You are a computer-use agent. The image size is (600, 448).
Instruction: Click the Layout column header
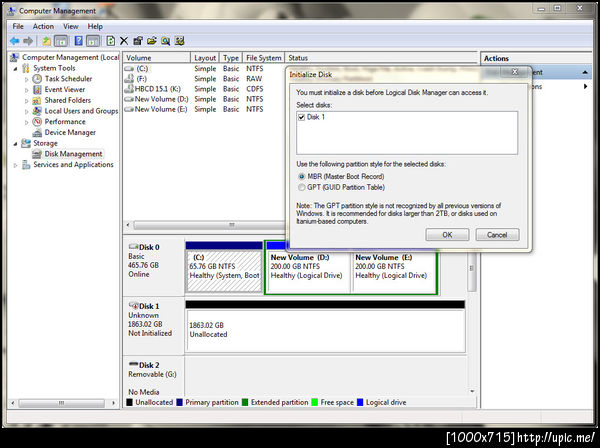point(205,58)
